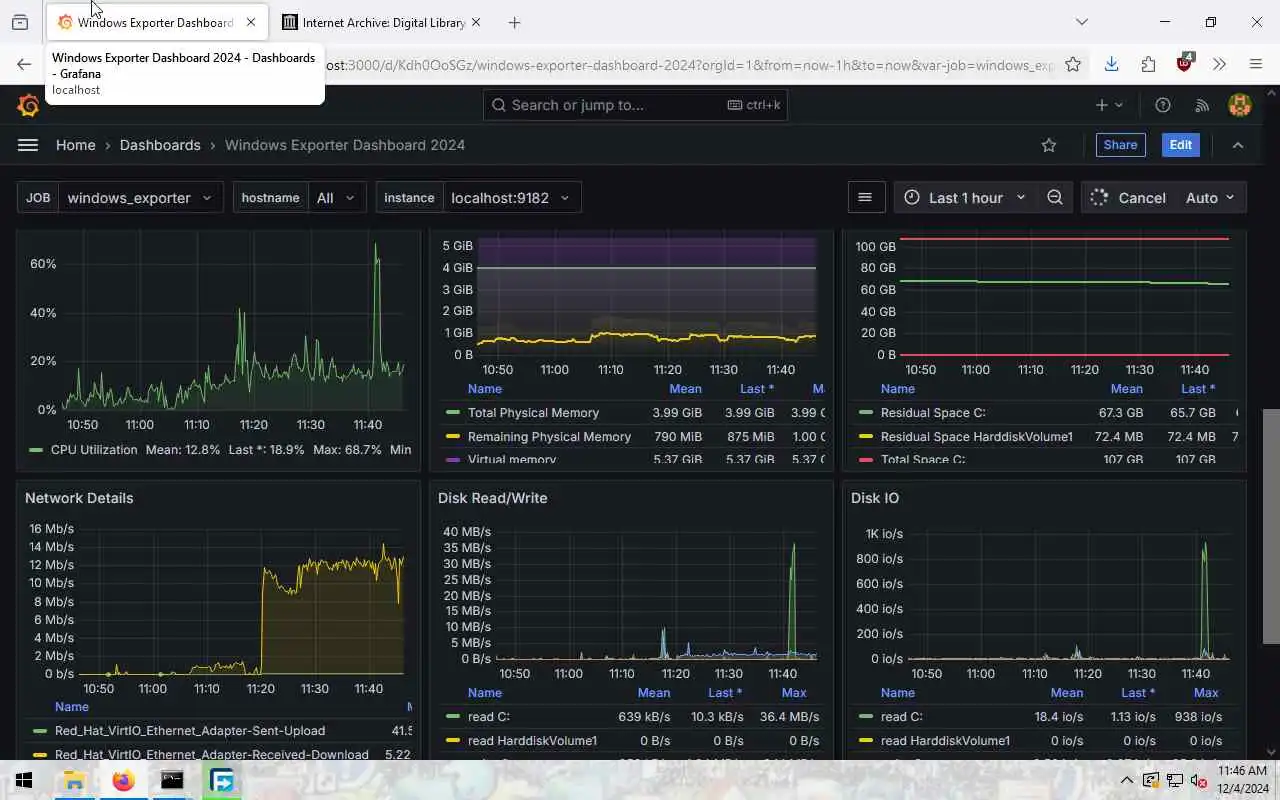Click the blue Edit button

click(x=1180, y=145)
